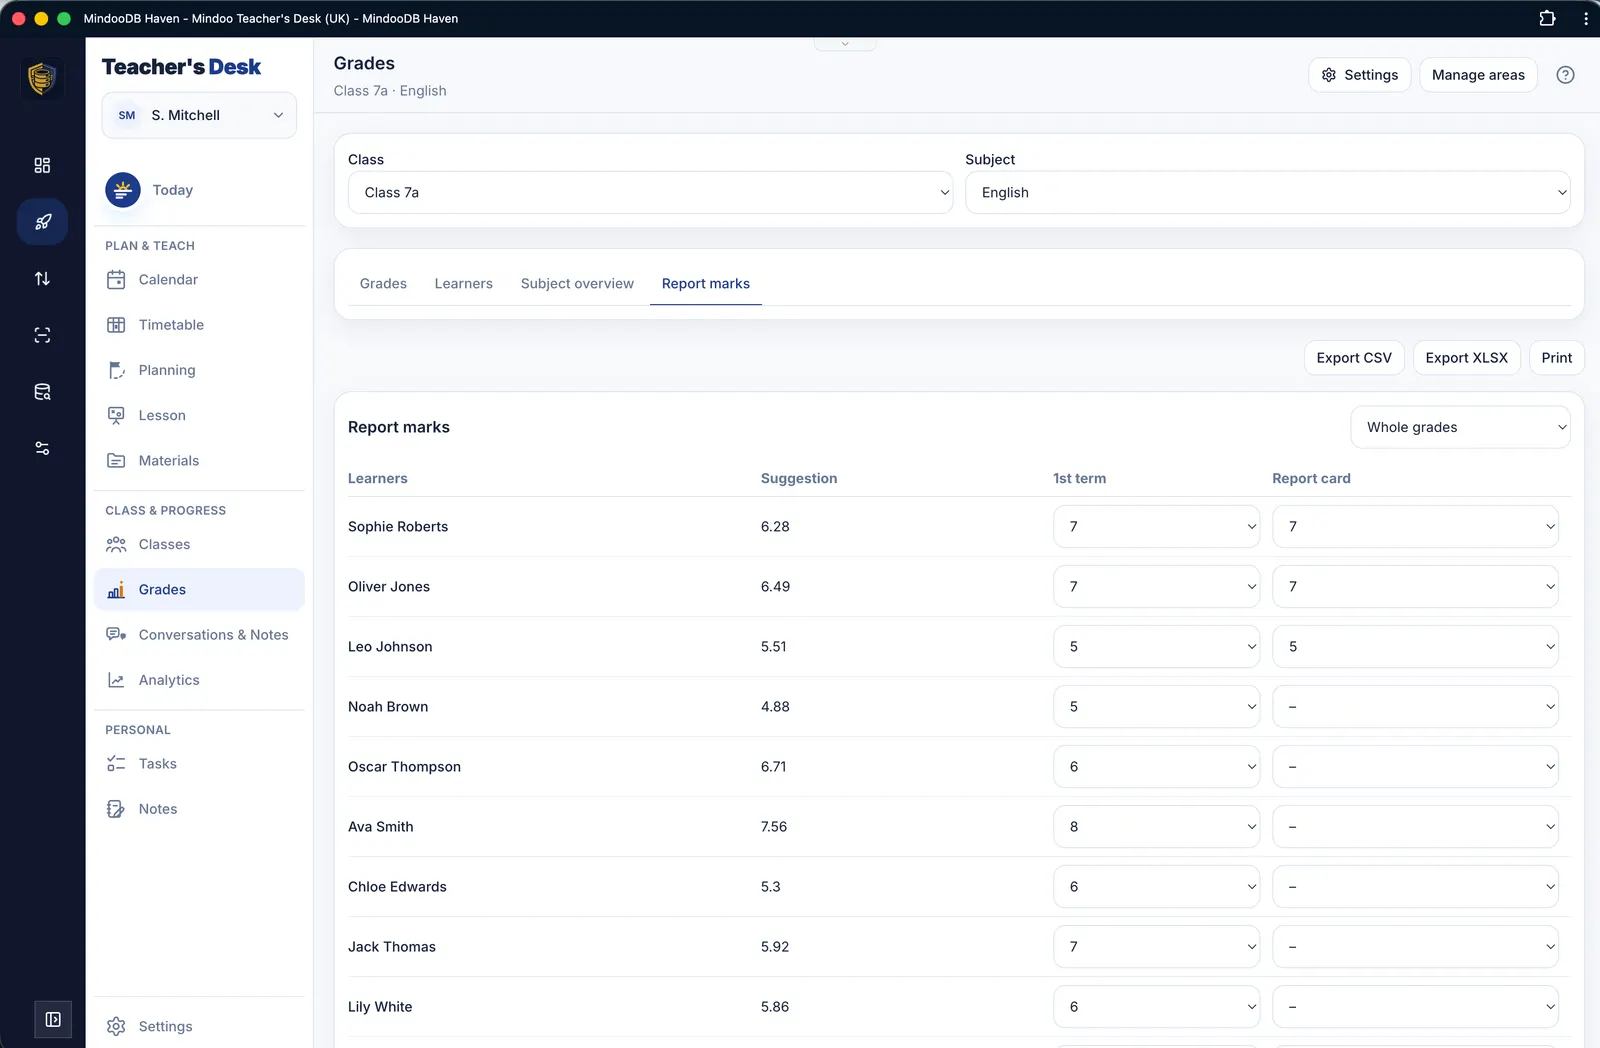The width and height of the screenshot is (1600, 1048).
Task: Open Lily White's 1st term grade dropdown
Action: pyautogui.click(x=1156, y=1007)
